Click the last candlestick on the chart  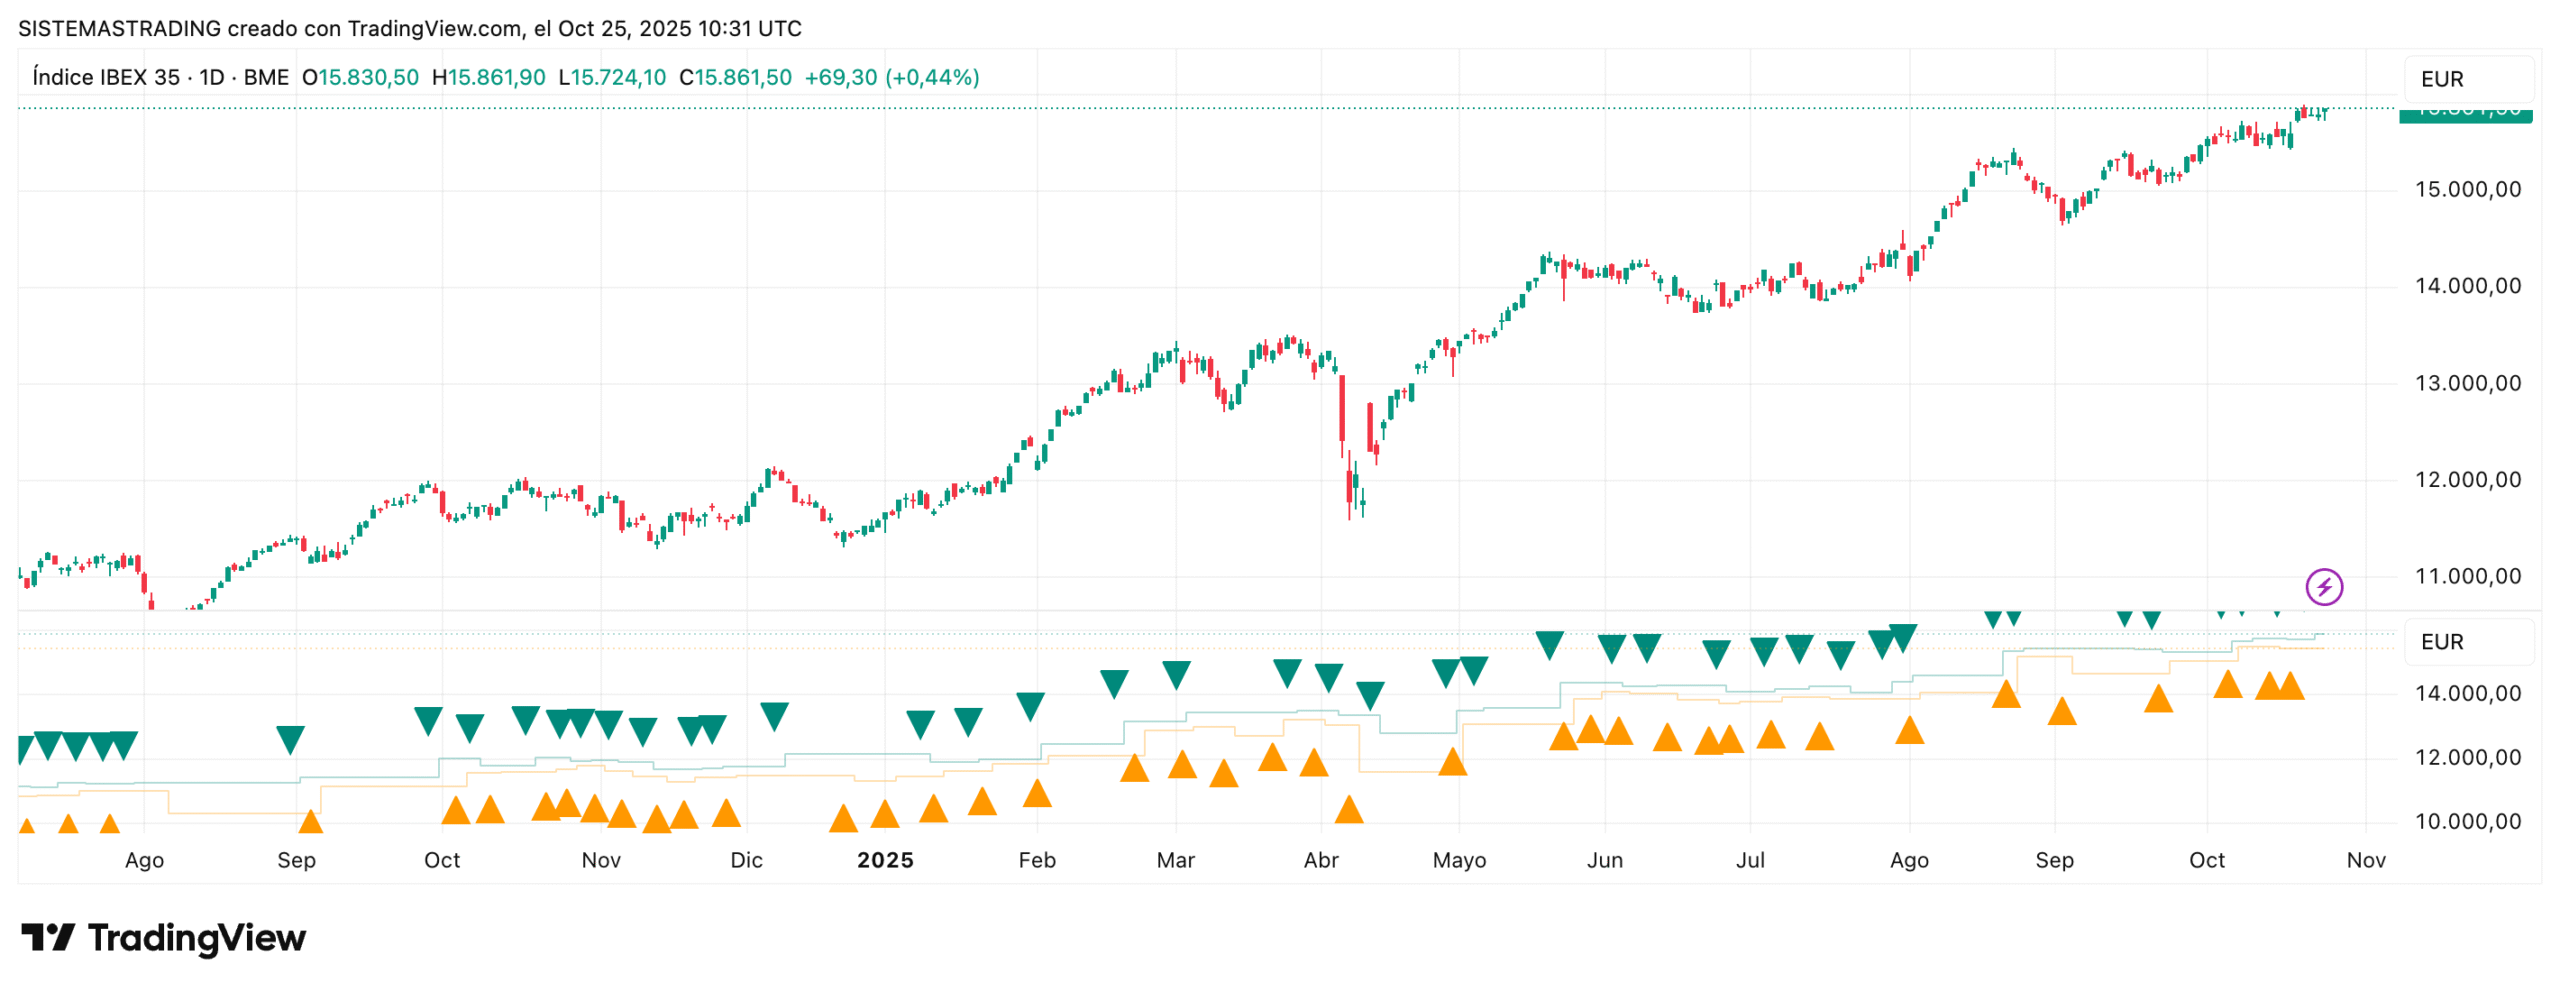pos(2326,111)
